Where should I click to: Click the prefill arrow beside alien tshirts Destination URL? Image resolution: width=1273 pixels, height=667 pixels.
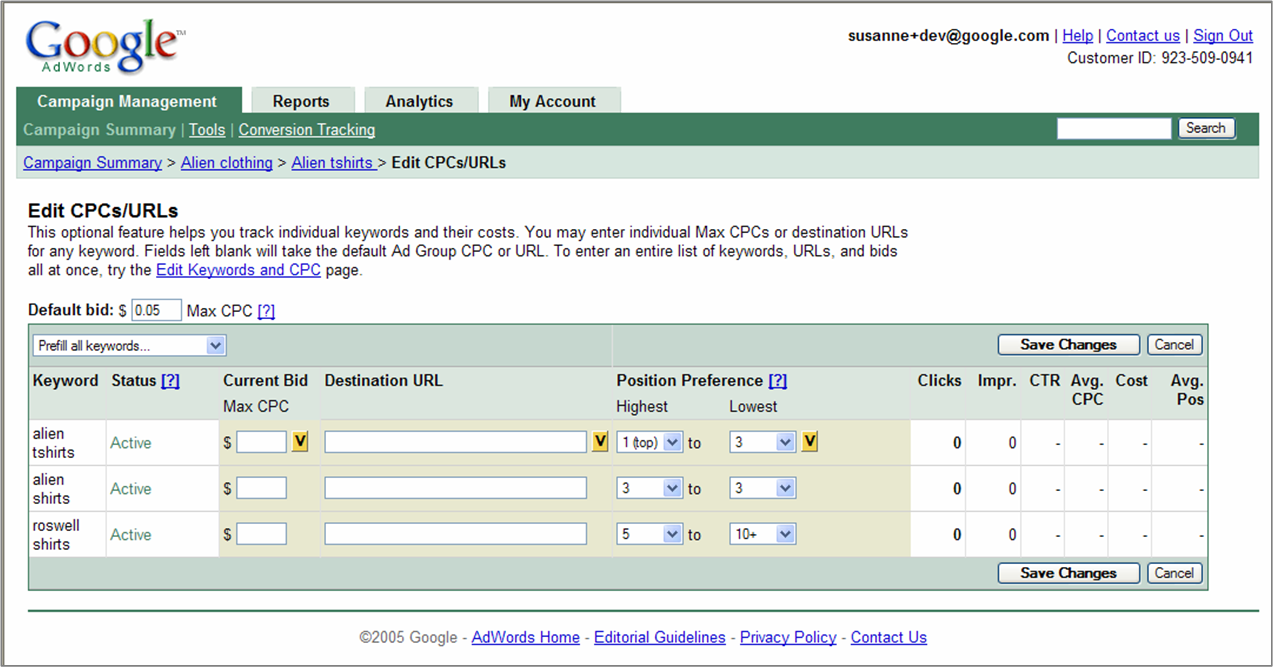598,441
